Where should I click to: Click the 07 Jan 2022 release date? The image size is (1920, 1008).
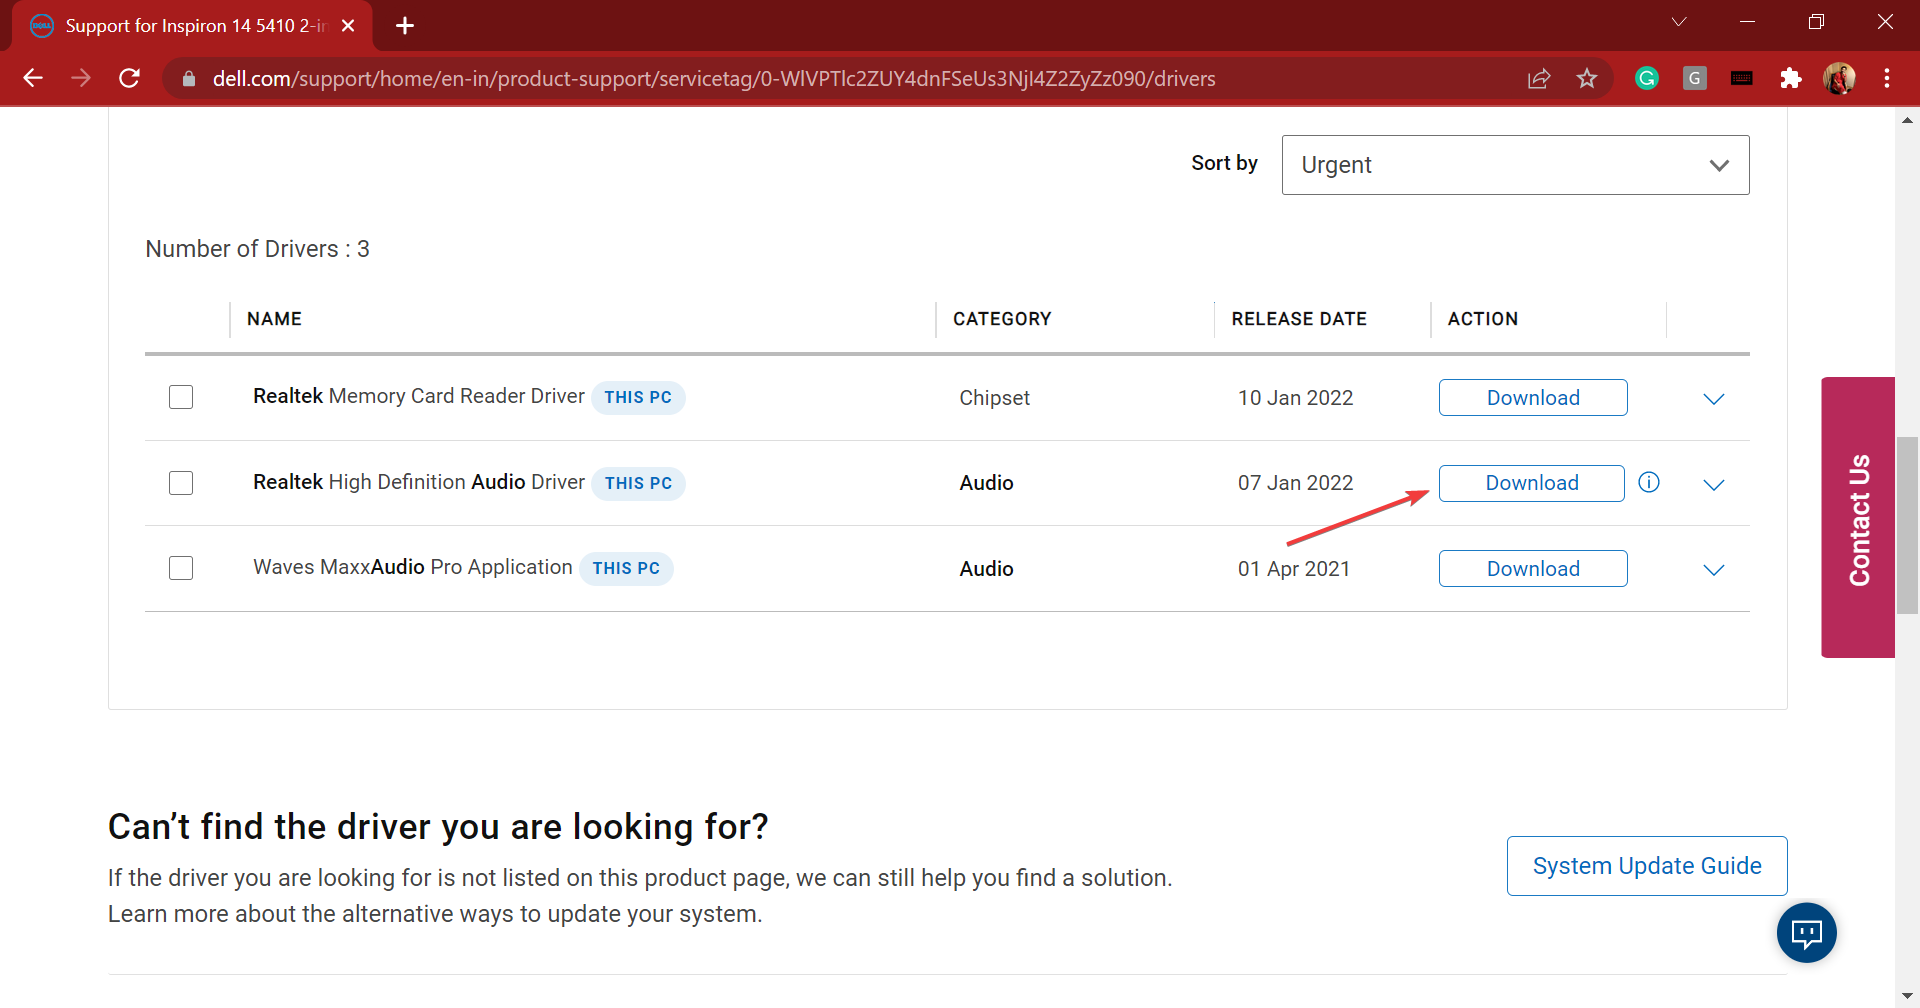pos(1295,483)
